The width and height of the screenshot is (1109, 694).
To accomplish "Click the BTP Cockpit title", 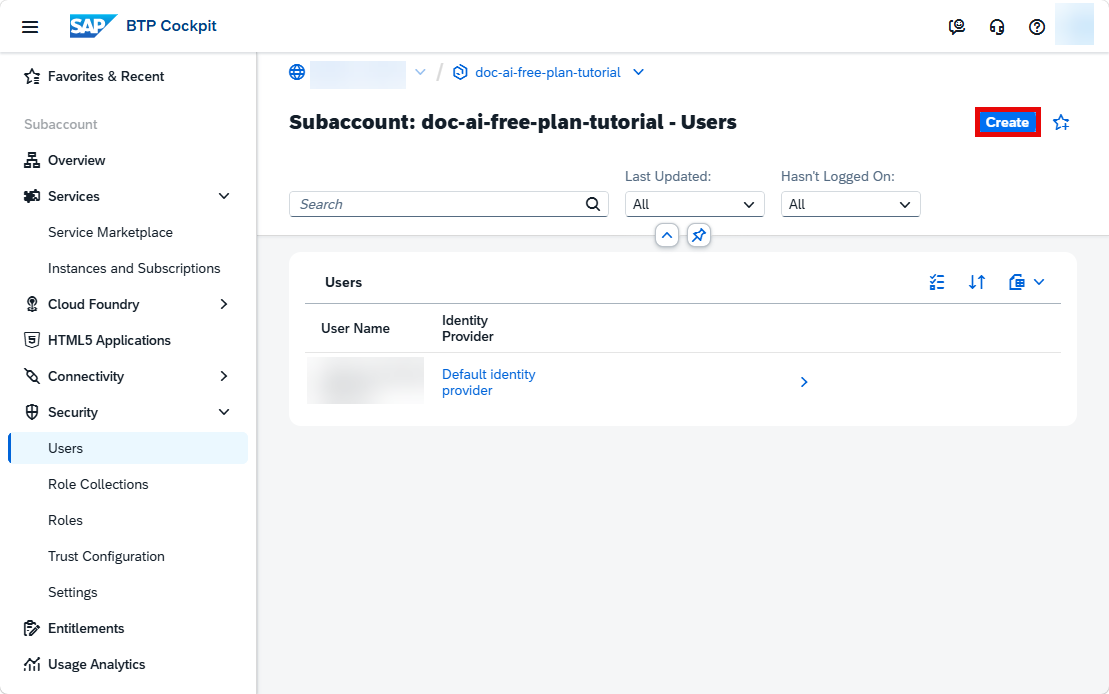I will (171, 26).
